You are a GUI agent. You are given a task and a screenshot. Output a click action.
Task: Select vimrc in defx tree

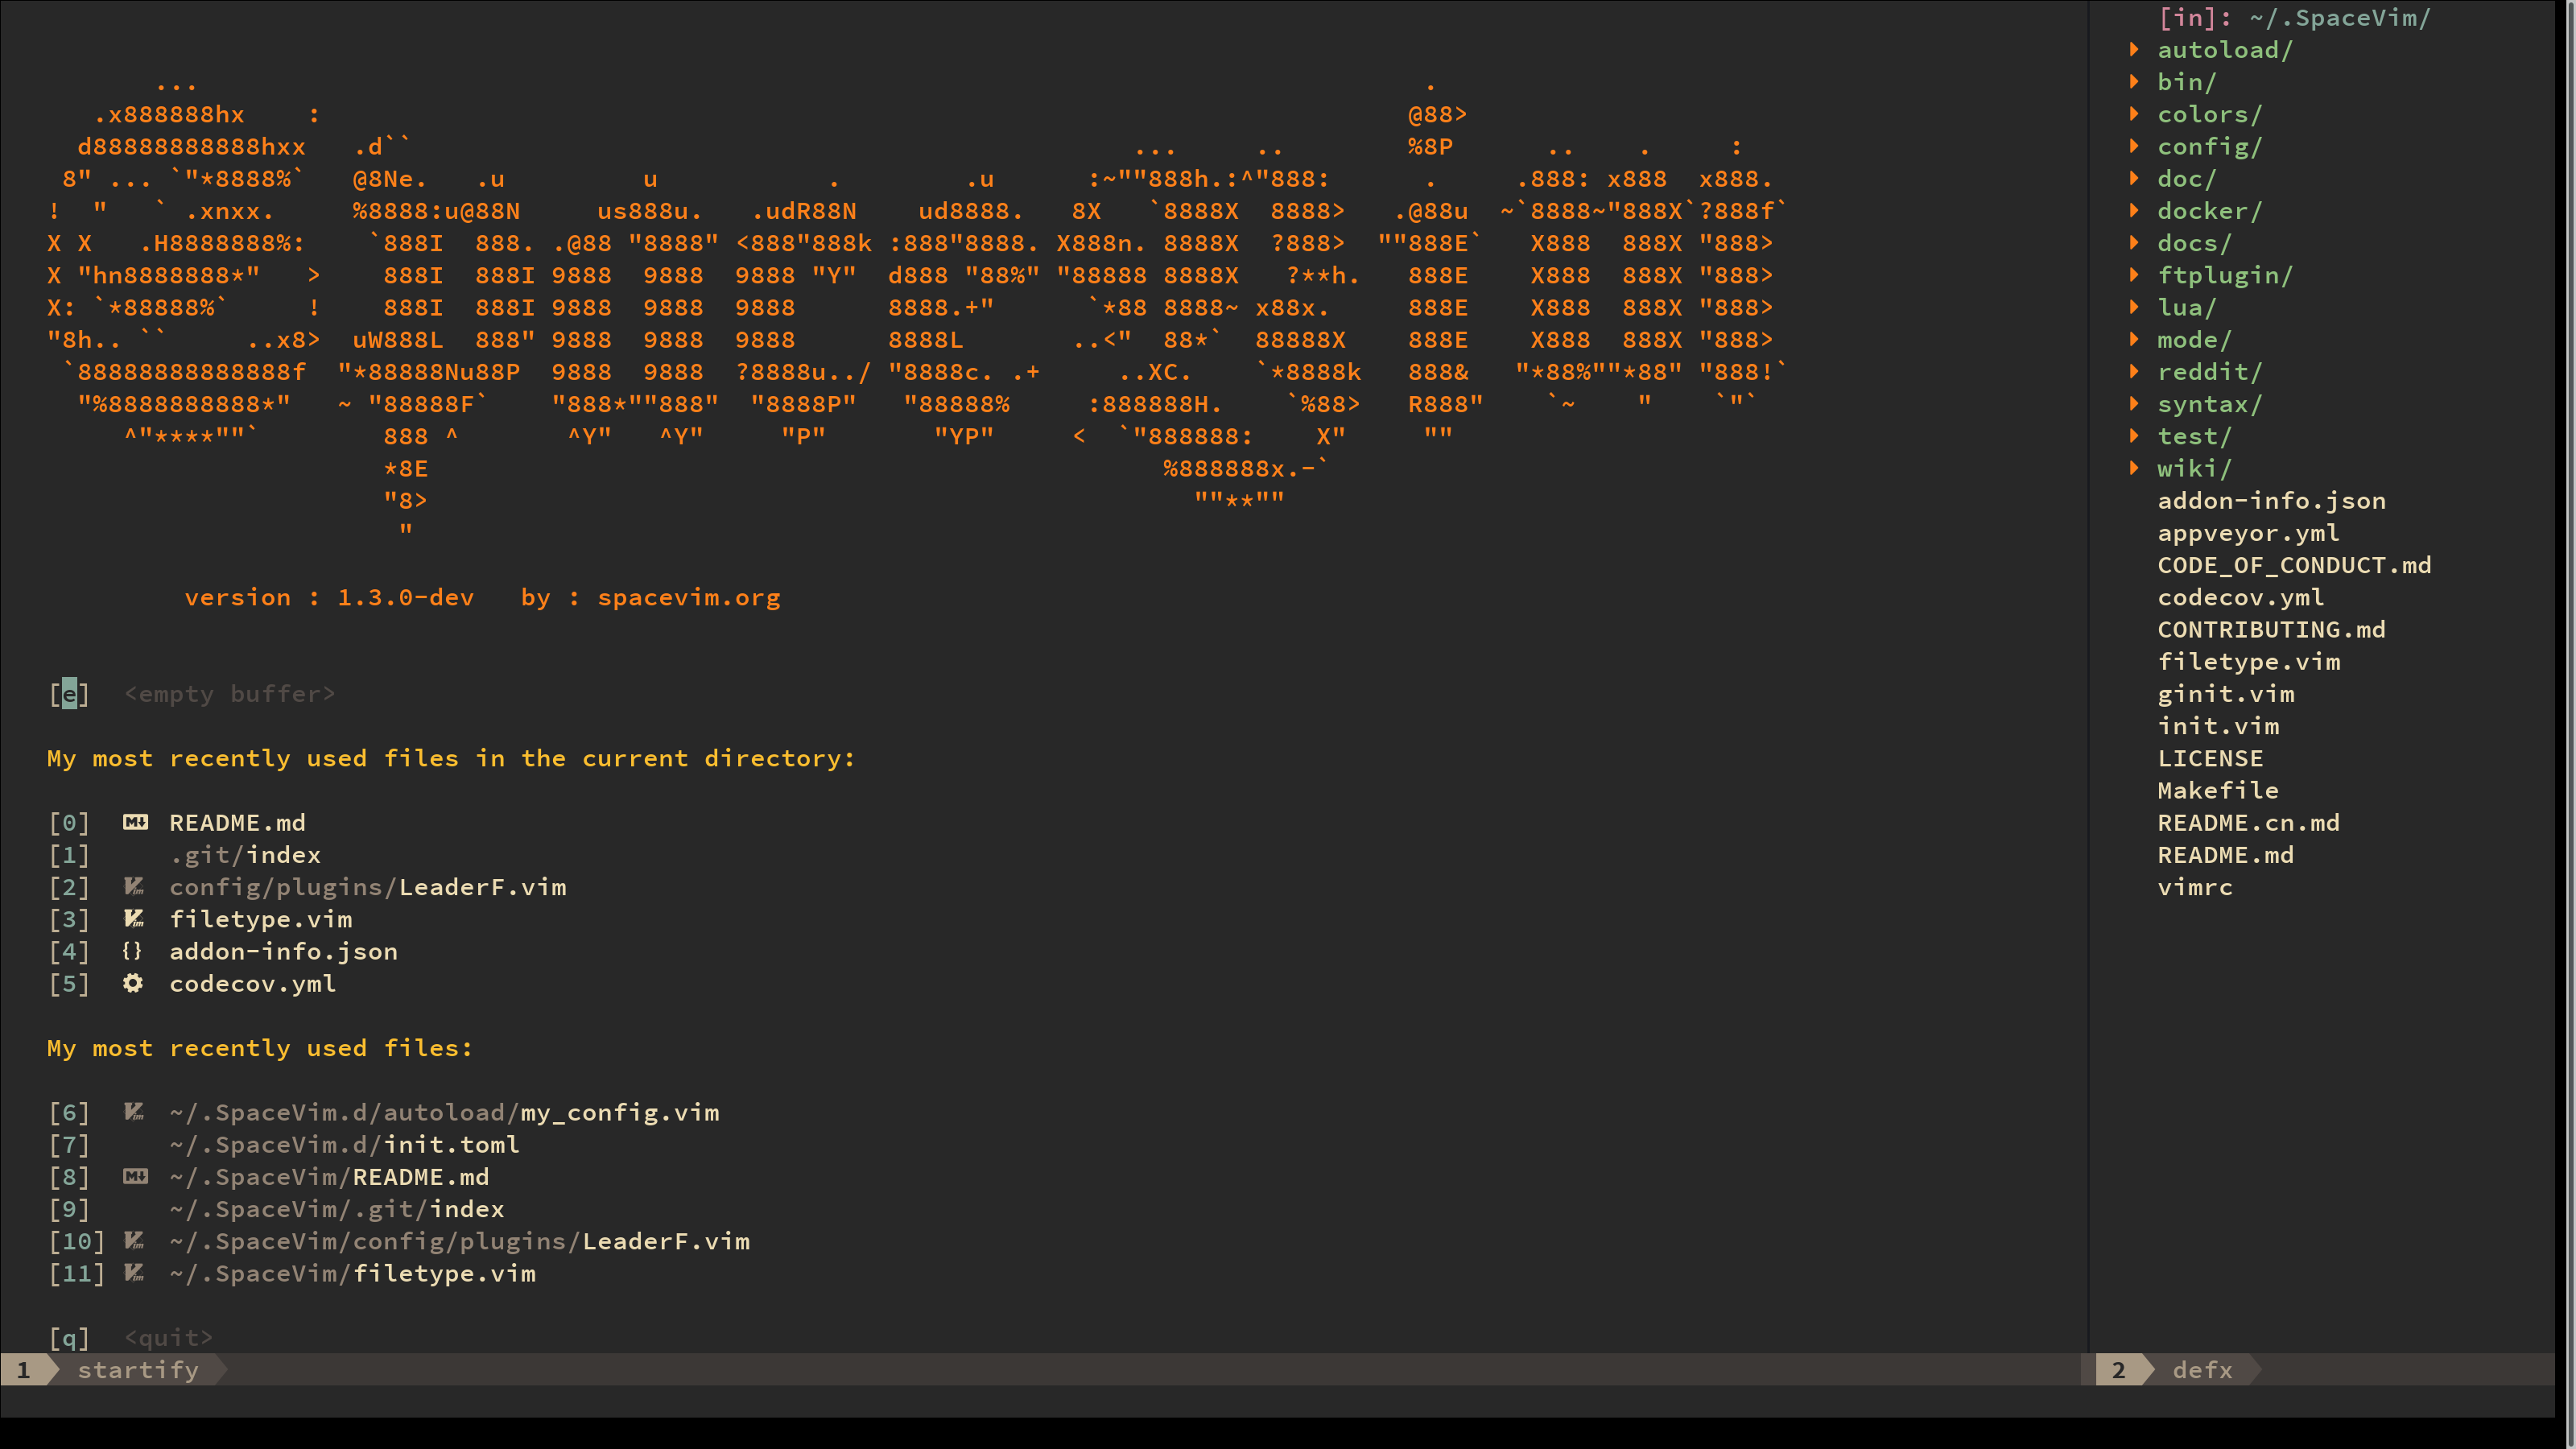click(x=2194, y=887)
